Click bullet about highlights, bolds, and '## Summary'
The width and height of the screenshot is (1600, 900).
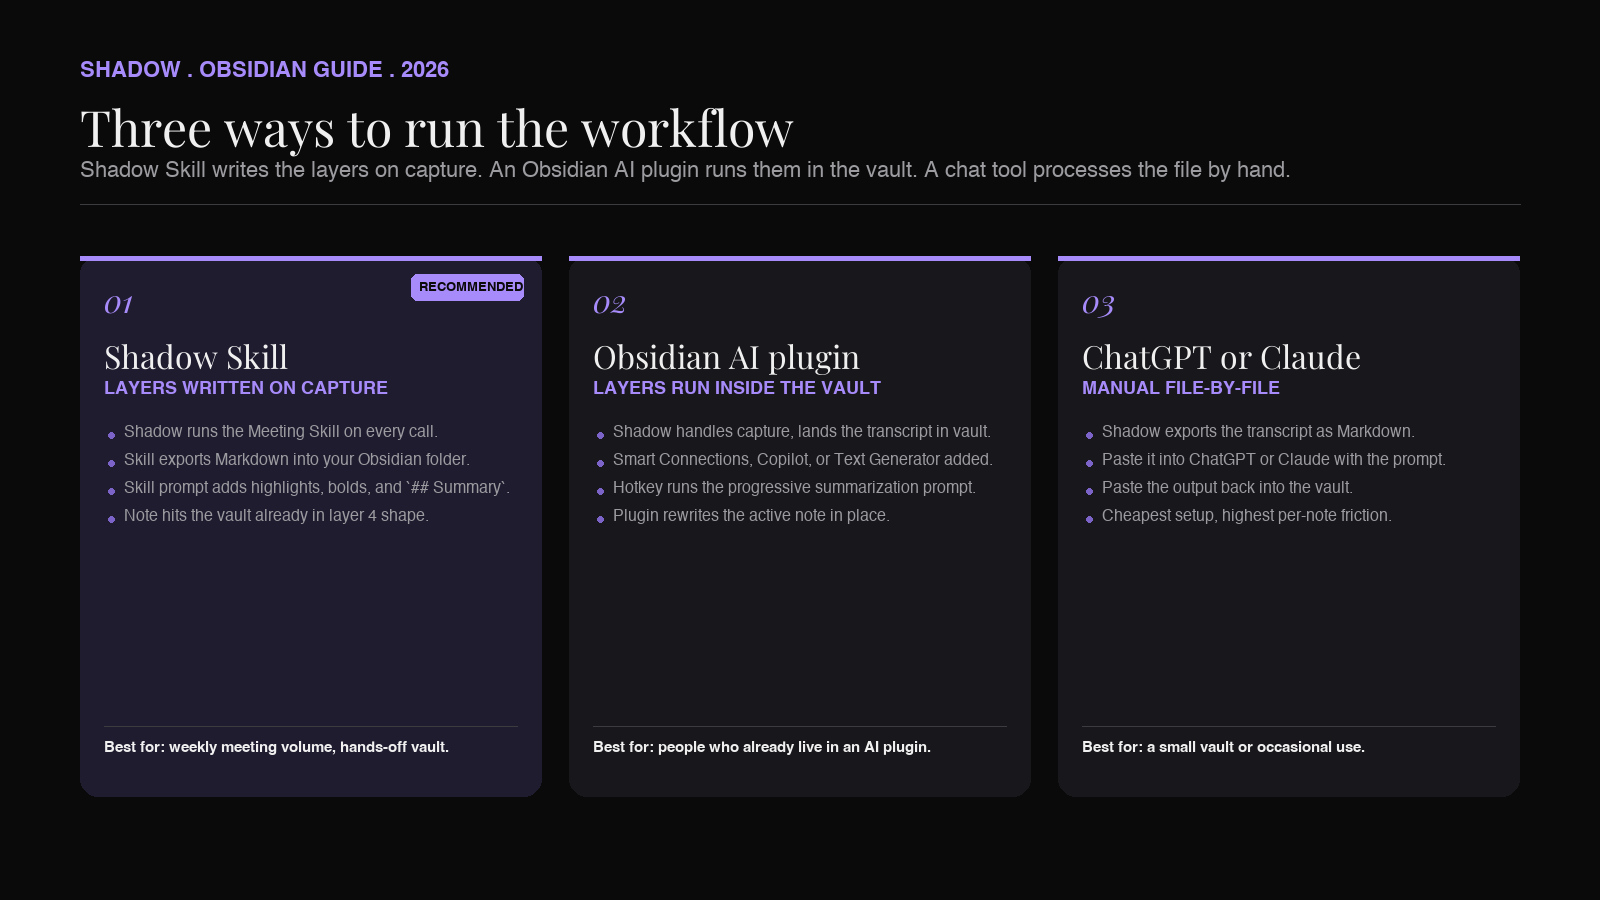point(317,488)
